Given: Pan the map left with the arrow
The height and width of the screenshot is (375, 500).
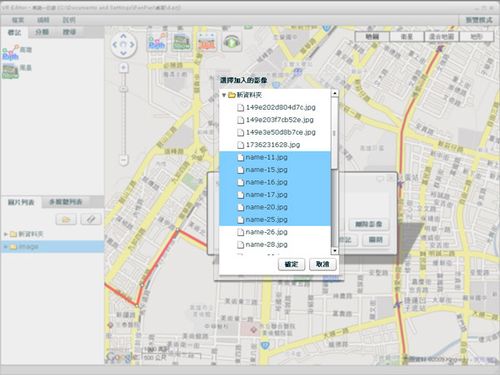Looking at the screenshot, I should pos(115,45).
